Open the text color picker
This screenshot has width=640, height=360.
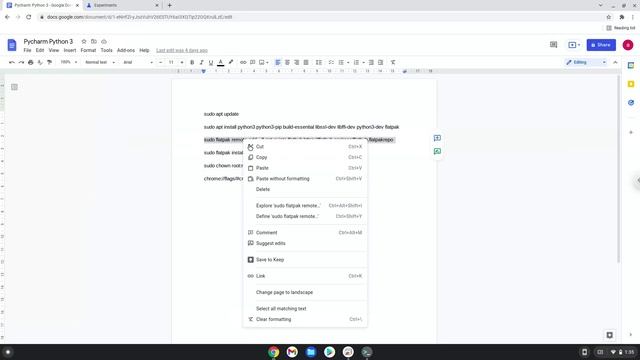pos(221,62)
